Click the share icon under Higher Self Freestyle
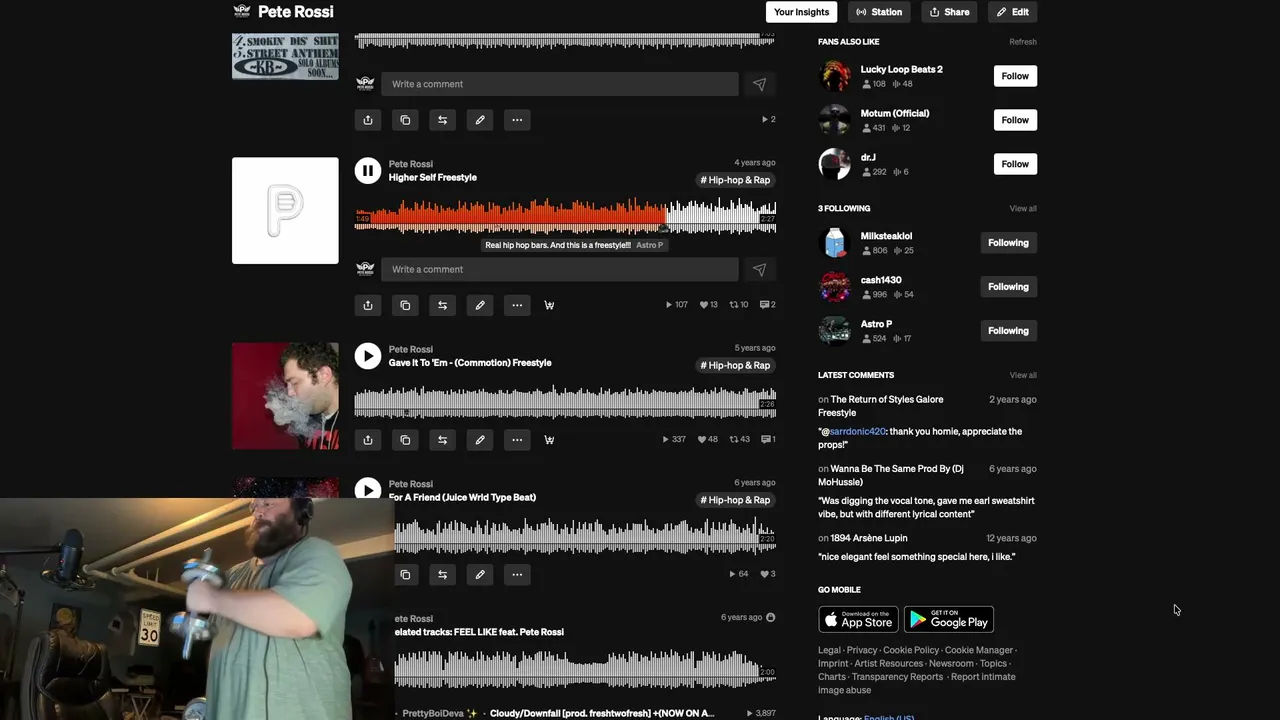This screenshot has height=720, width=1280. (x=368, y=305)
